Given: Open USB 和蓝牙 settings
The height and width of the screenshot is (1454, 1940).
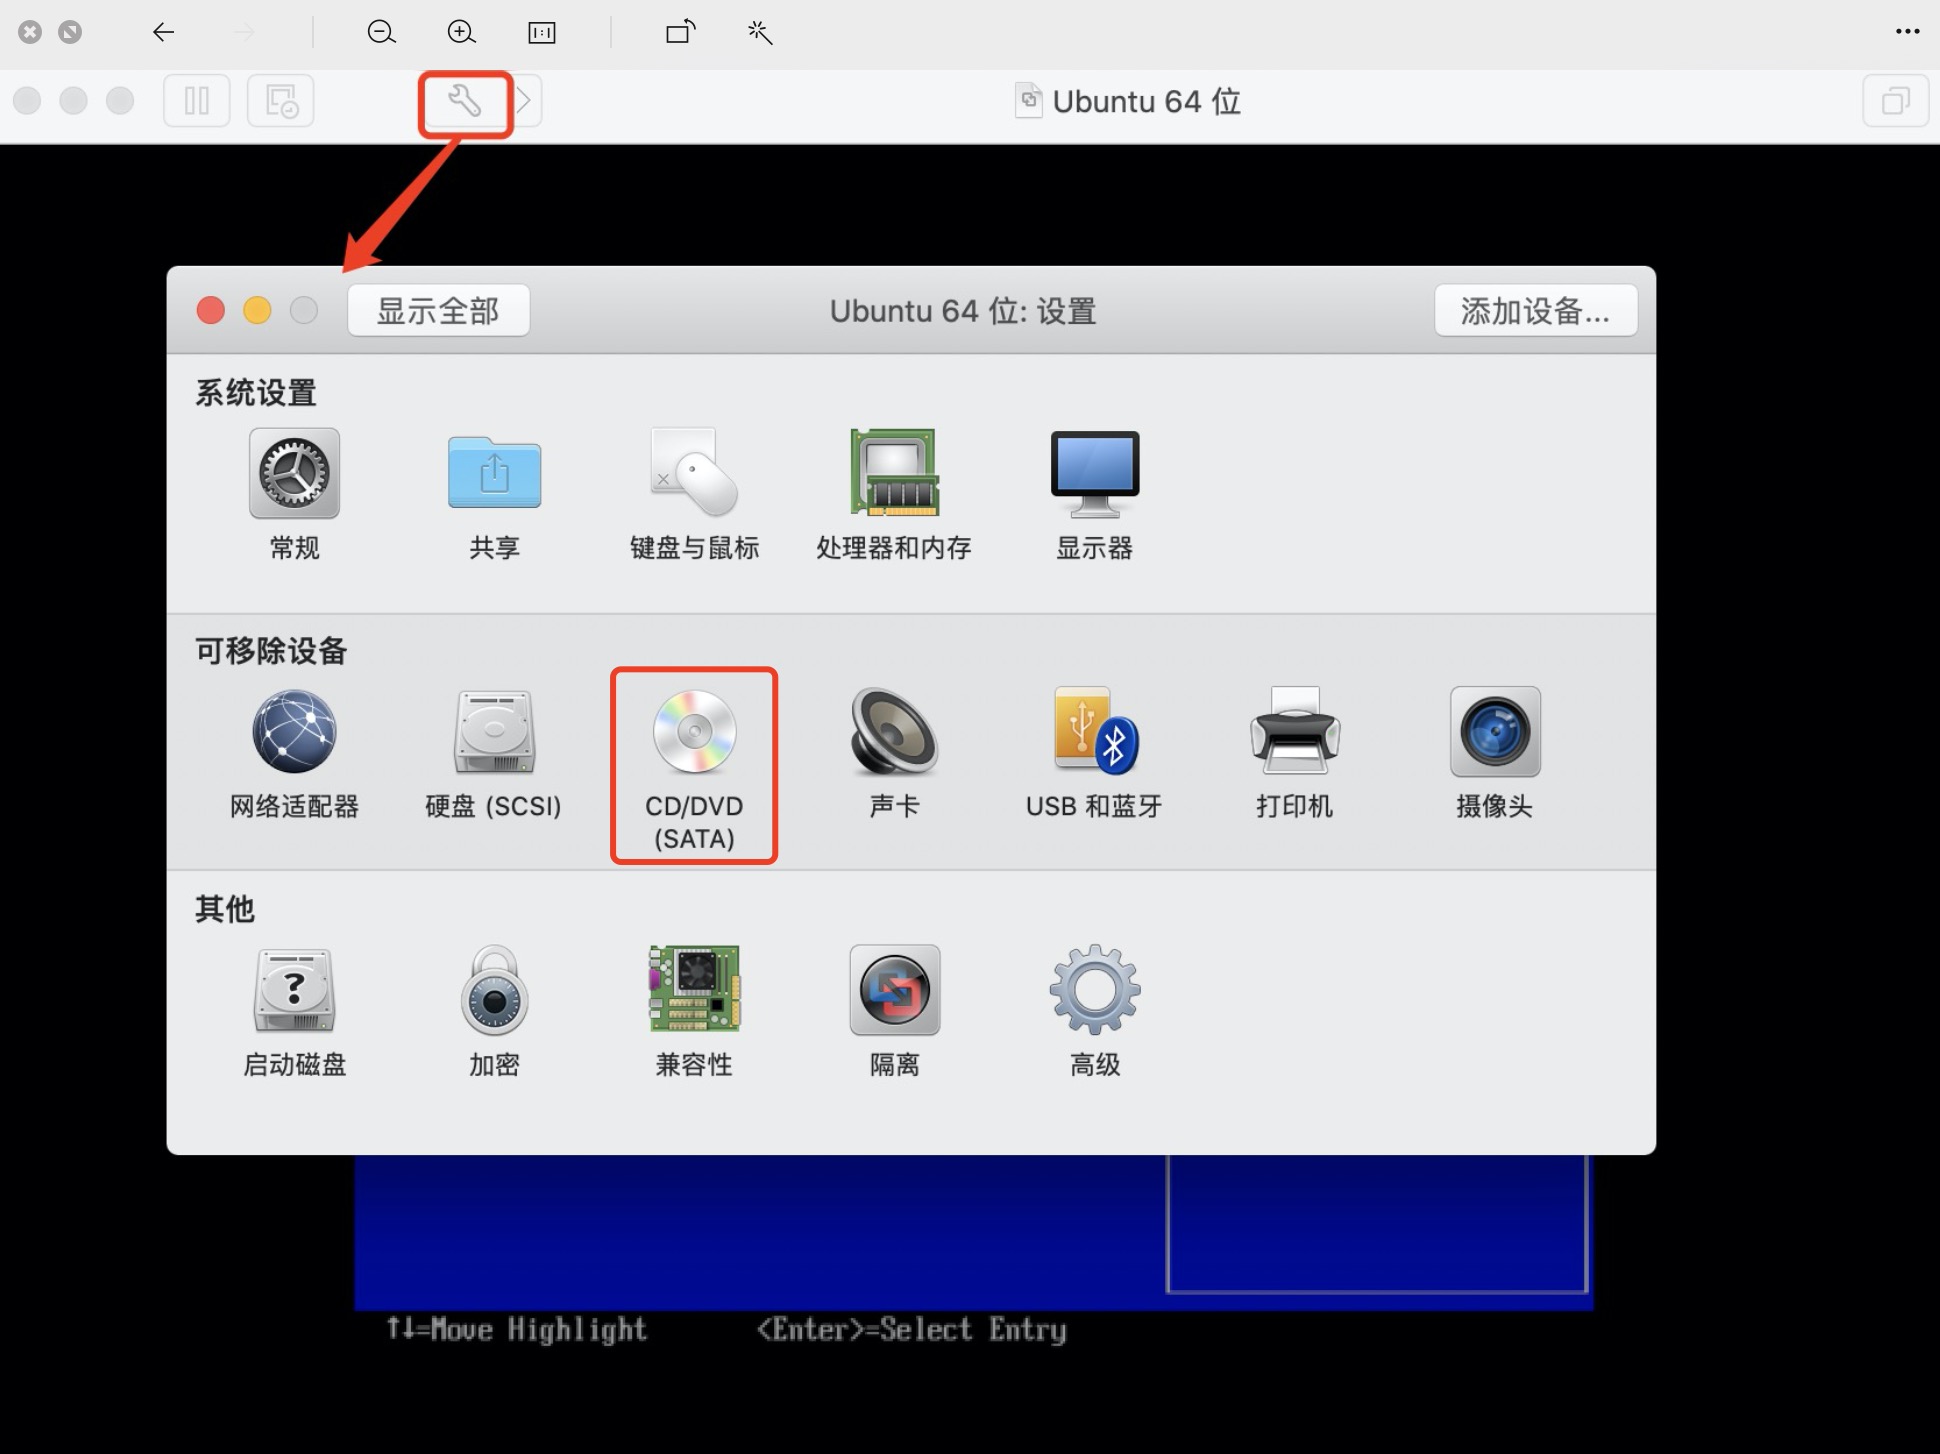Looking at the screenshot, I should point(1094,733).
